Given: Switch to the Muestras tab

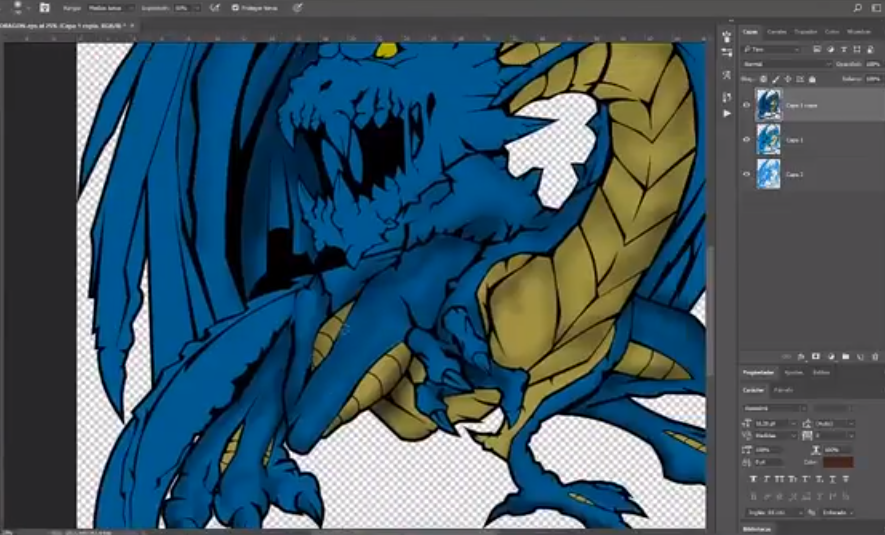Looking at the screenshot, I should tap(859, 32).
